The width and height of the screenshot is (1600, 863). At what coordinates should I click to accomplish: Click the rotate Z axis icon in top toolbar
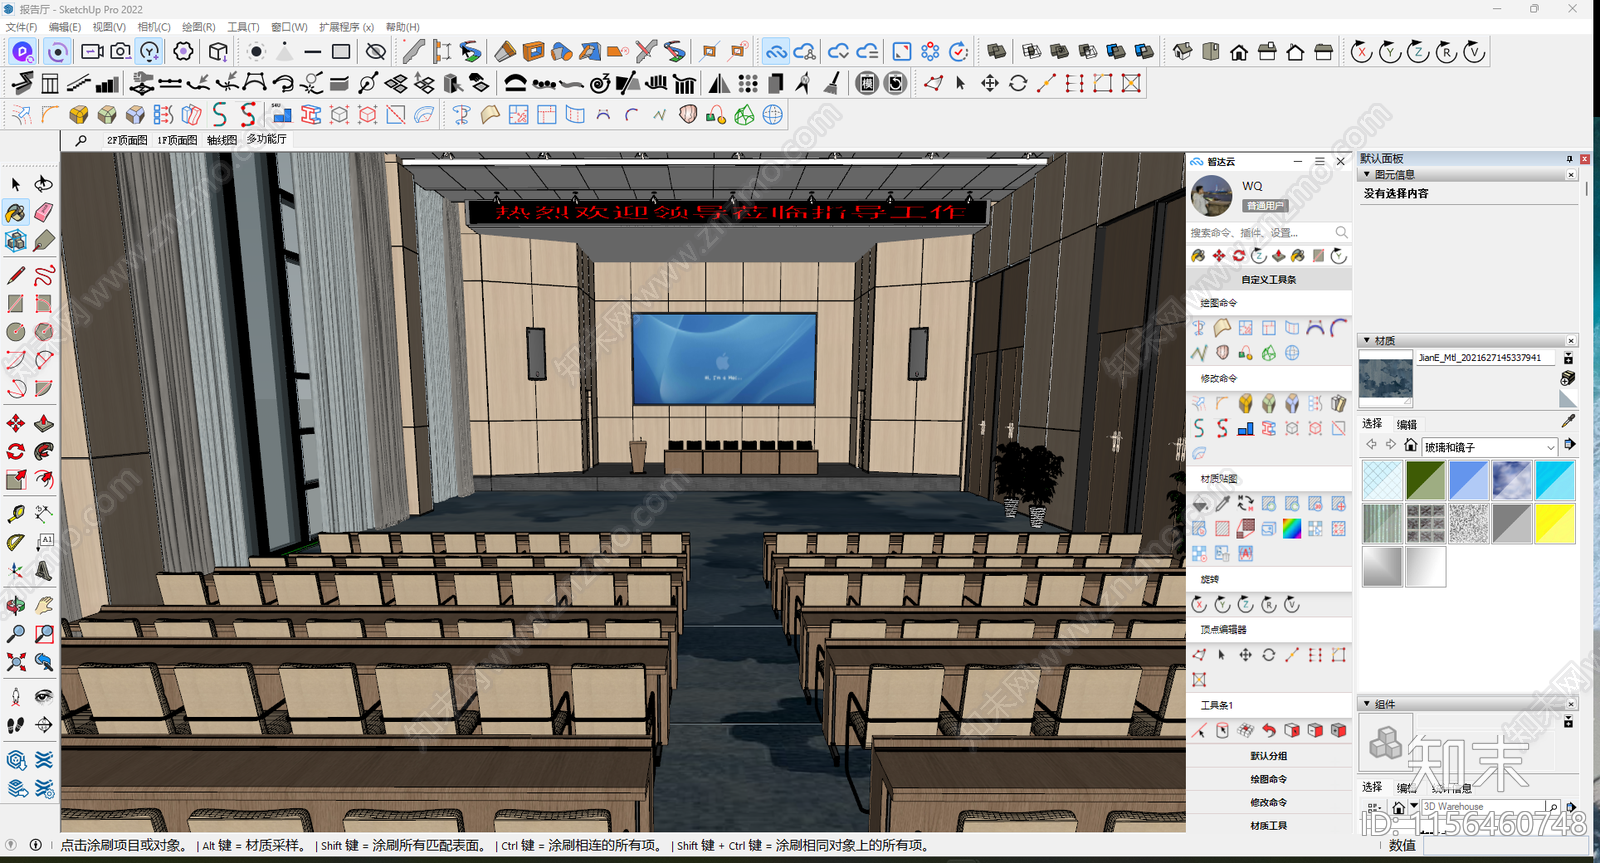pyautogui.click(x=1418, y=52)
